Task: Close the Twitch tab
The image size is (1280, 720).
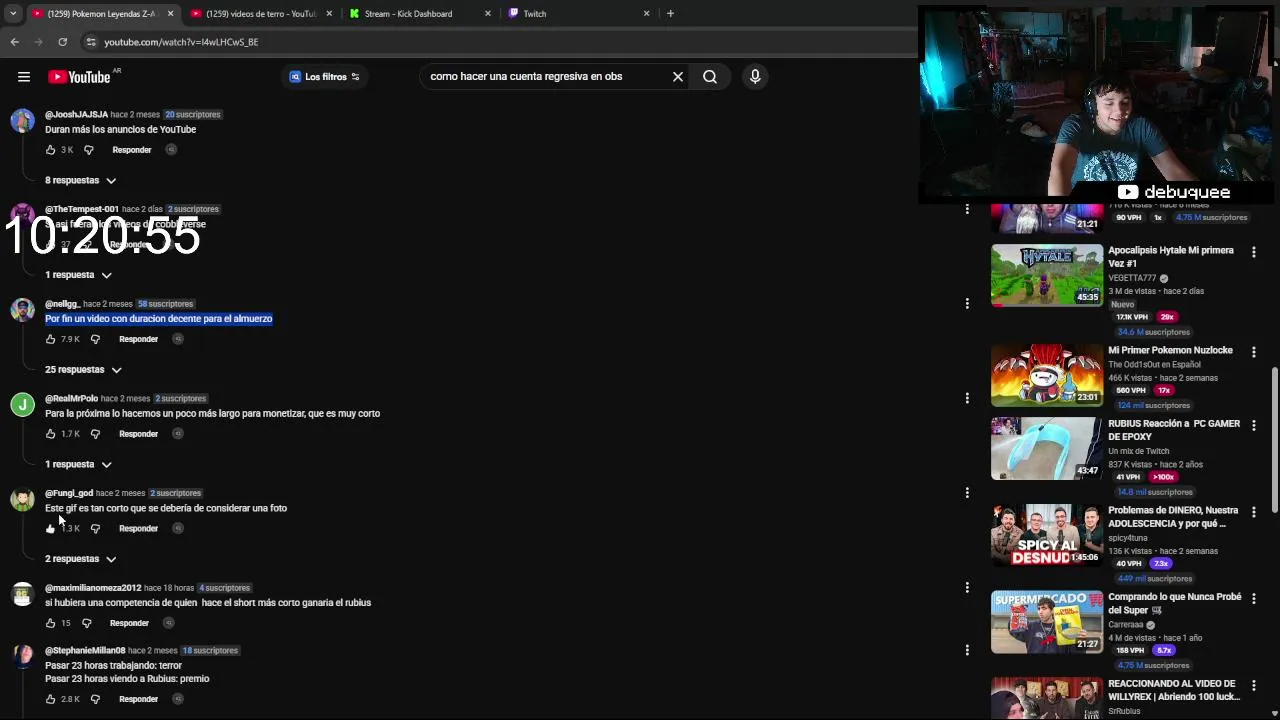Action: coord(646,14)
